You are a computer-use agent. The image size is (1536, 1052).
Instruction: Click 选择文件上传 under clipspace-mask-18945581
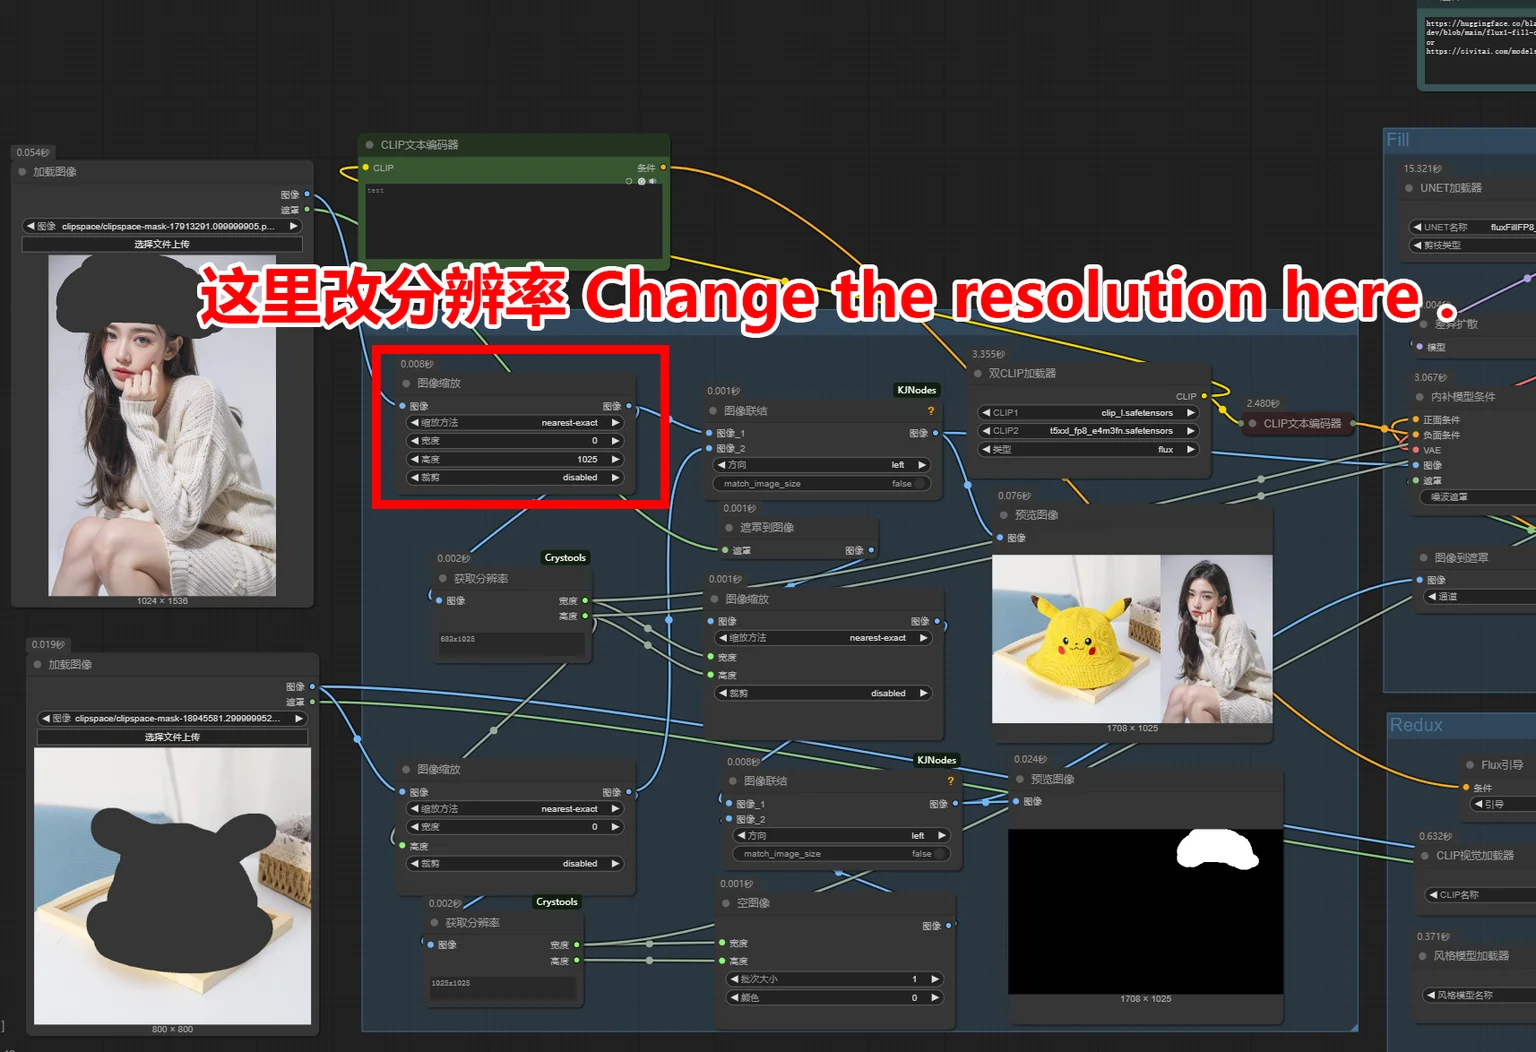172,737
